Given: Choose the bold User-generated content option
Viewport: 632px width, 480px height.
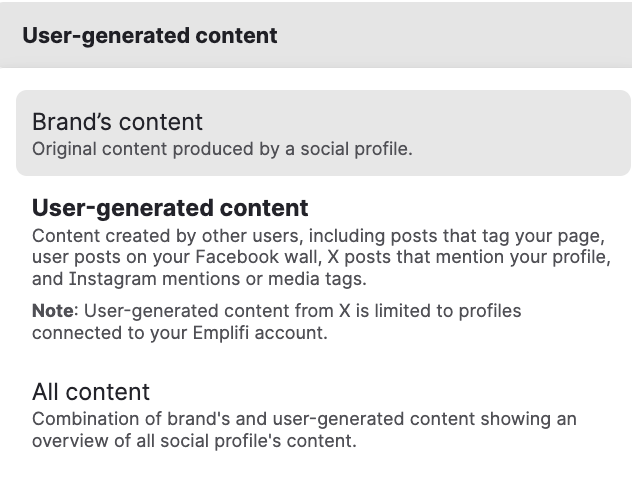Looking at the screenshot, I should pos(170,208).
